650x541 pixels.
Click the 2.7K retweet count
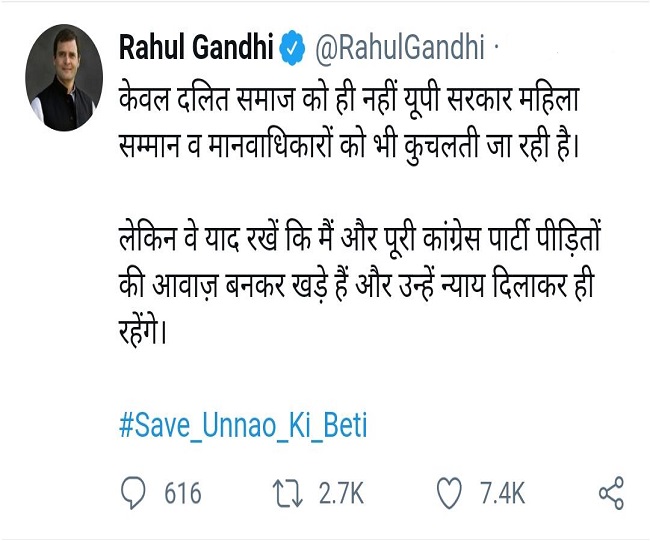pyautogui.click(x=341, y=493)
